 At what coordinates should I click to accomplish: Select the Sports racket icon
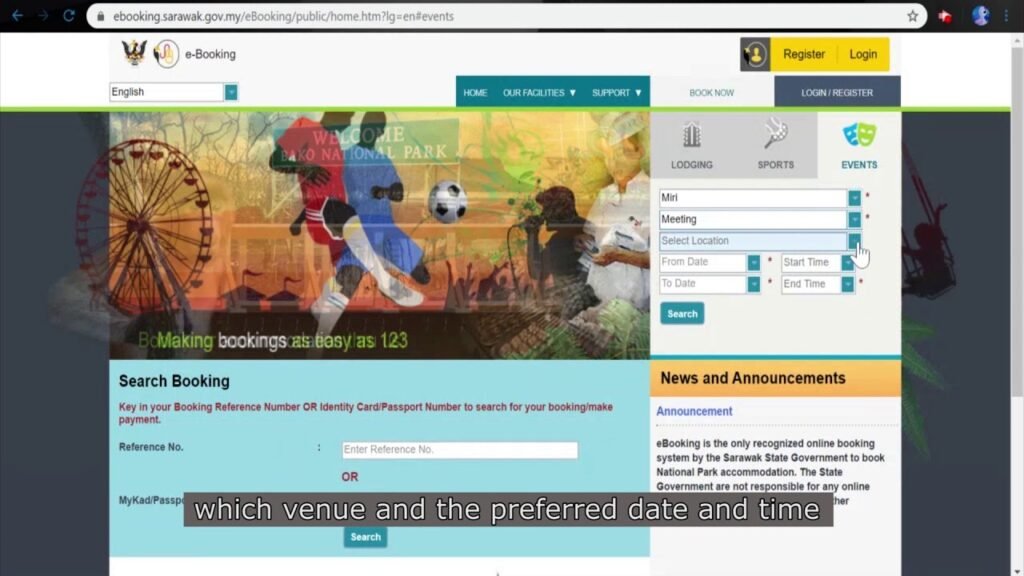(x=775, y=134)
